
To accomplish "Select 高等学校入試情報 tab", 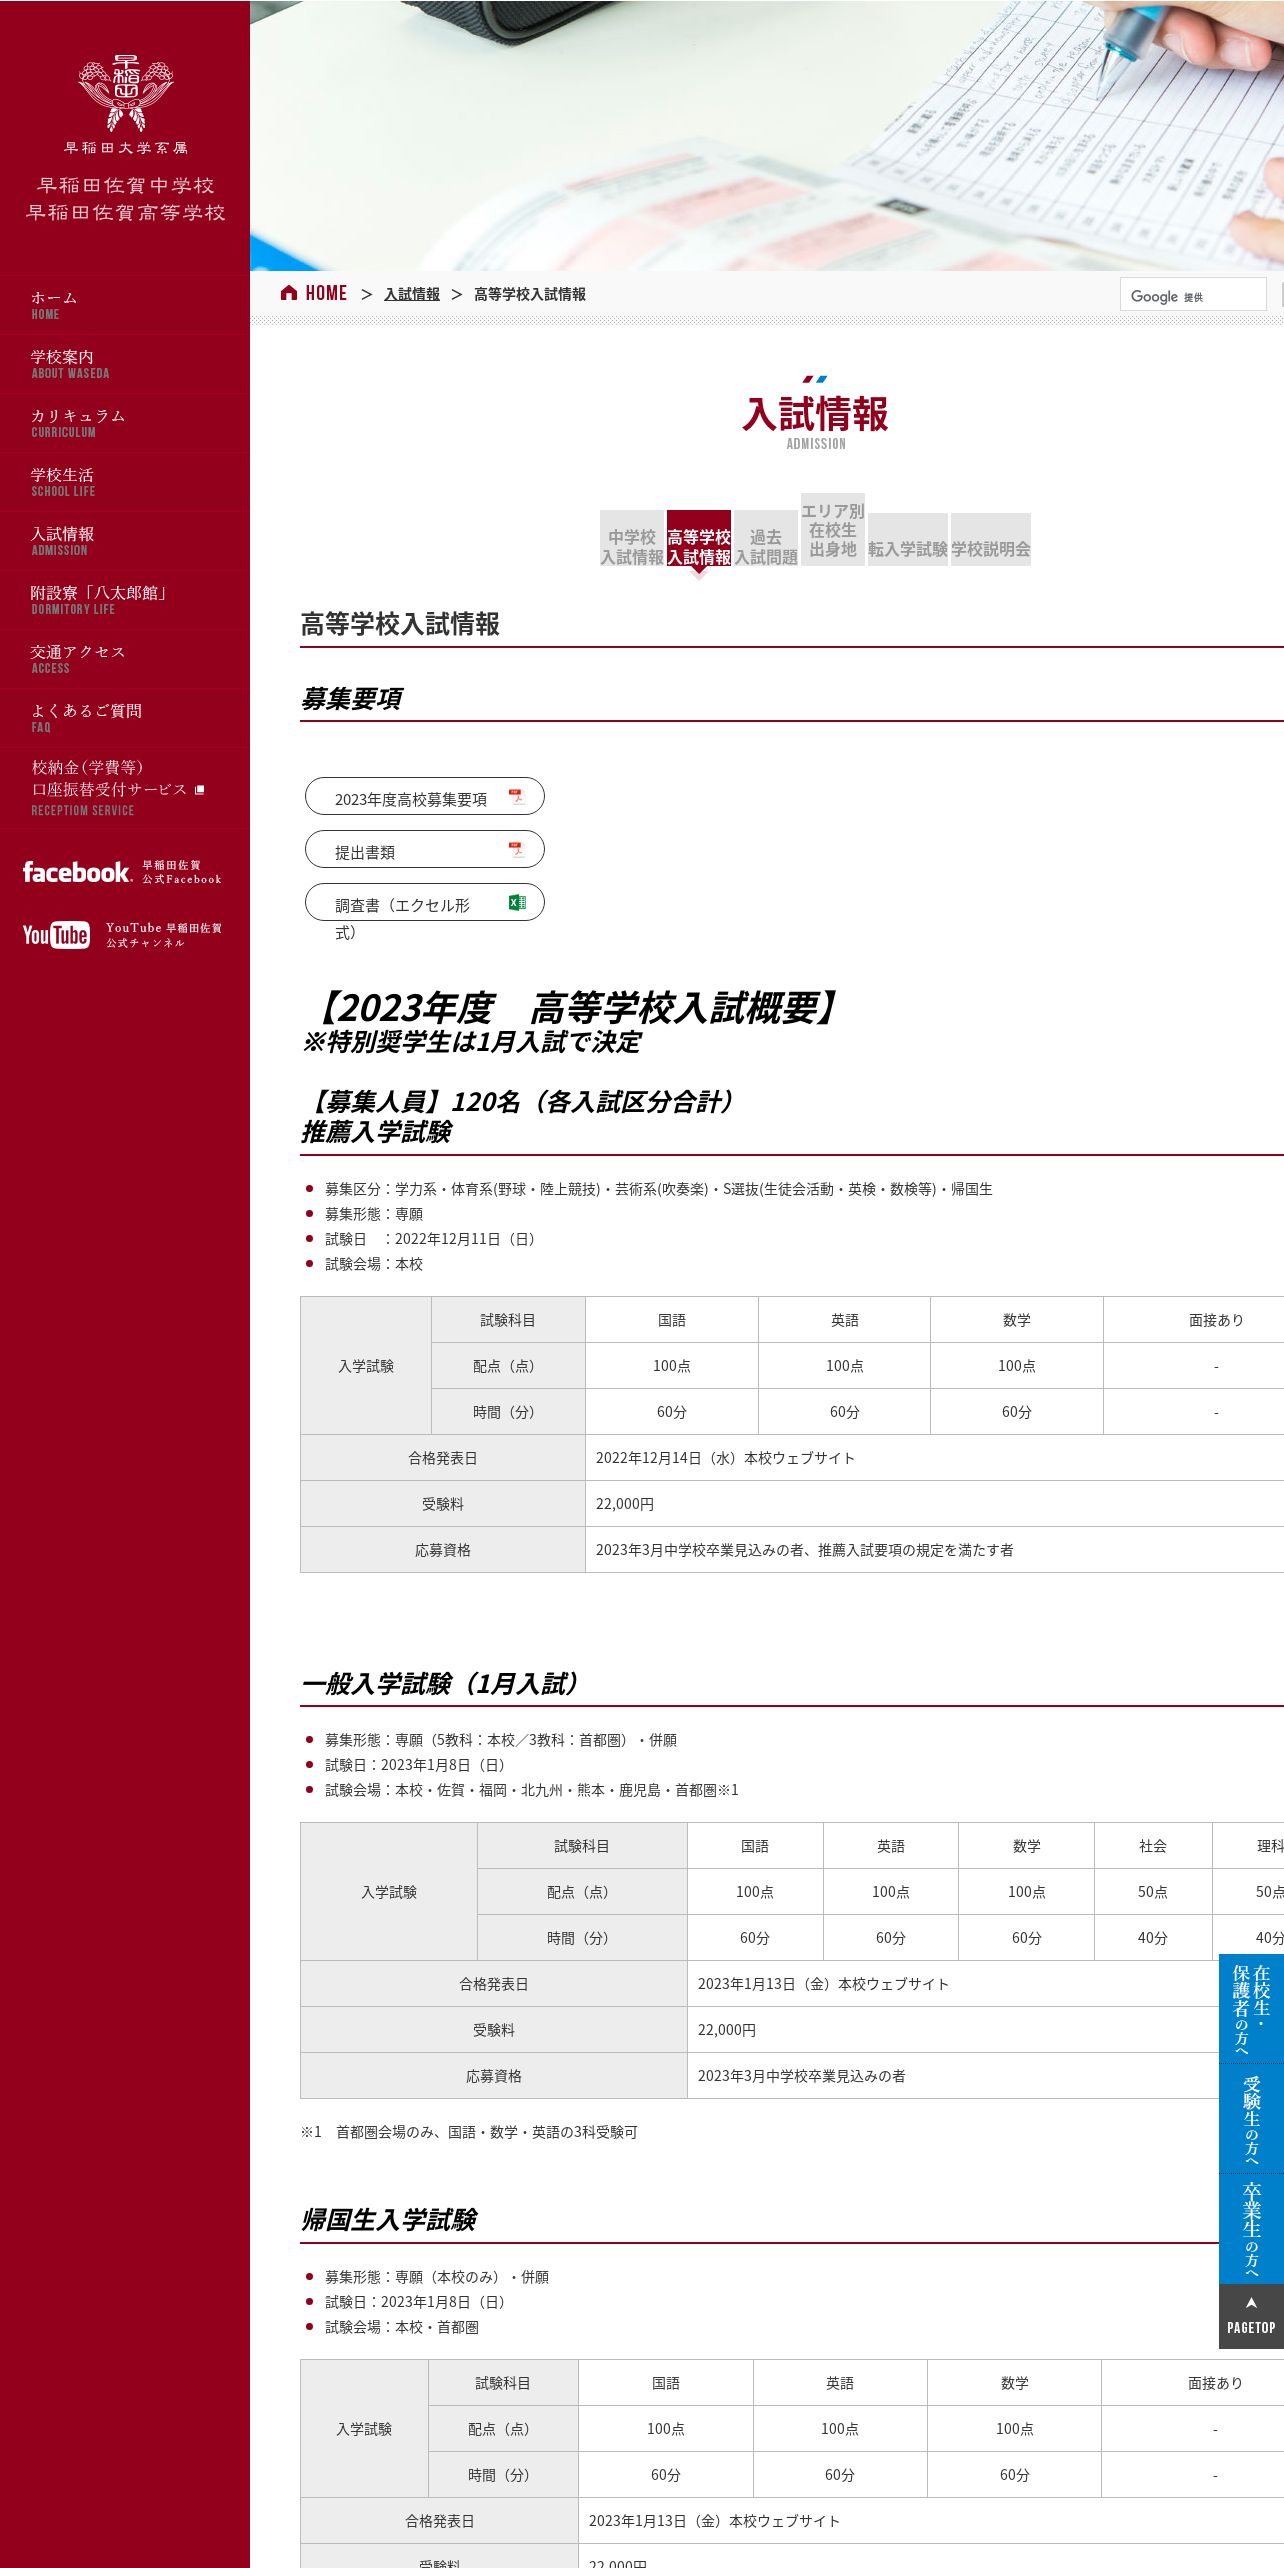I will pos(699,539).
